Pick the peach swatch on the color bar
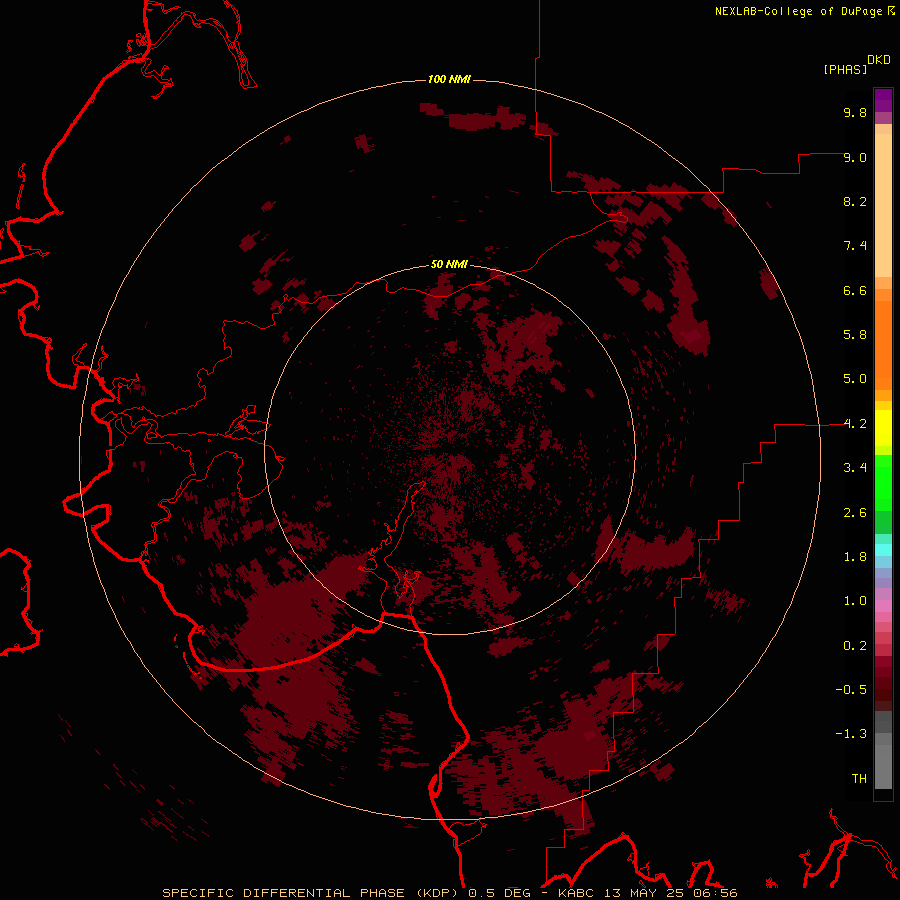This screenshot has width=900, height=900. (x=883, y=205)
